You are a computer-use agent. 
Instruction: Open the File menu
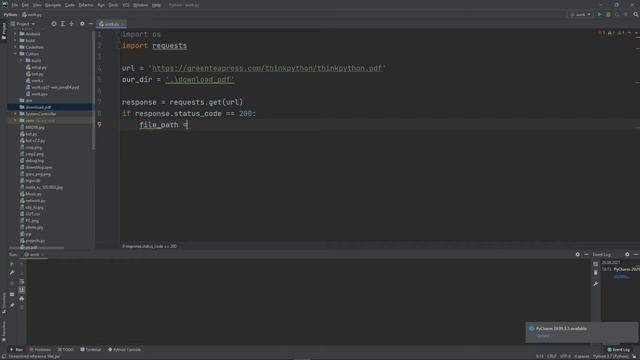tap(15, 5)
